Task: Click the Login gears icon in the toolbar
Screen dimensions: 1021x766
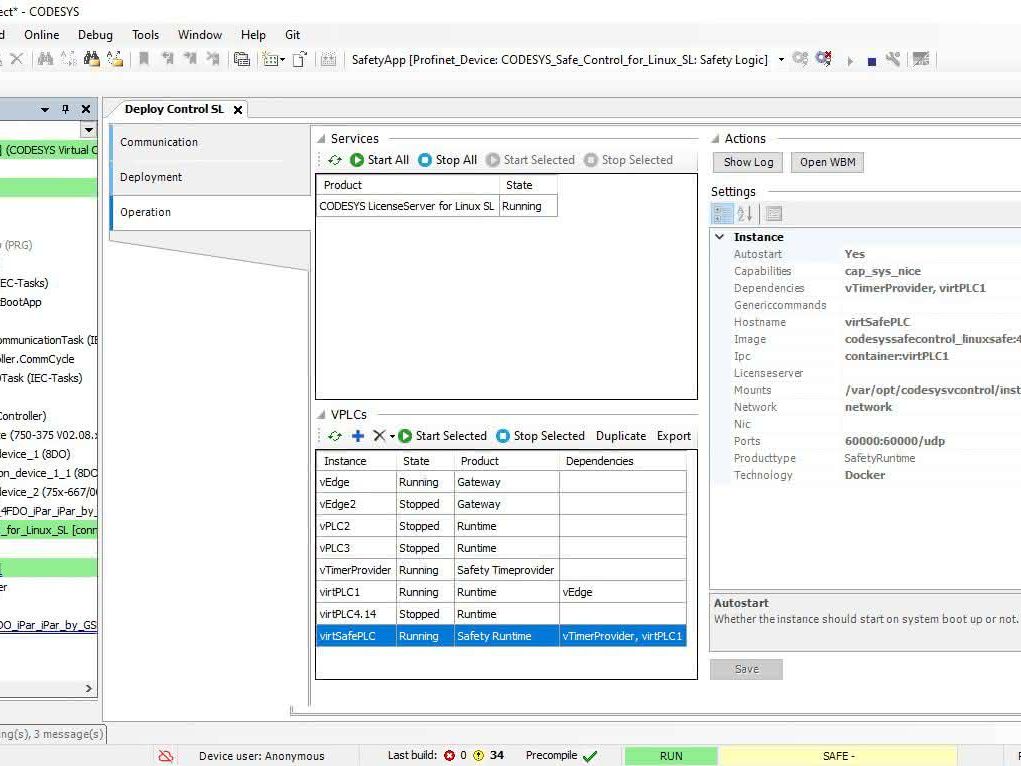Action: pyautogui.click(x=800, y=59)
